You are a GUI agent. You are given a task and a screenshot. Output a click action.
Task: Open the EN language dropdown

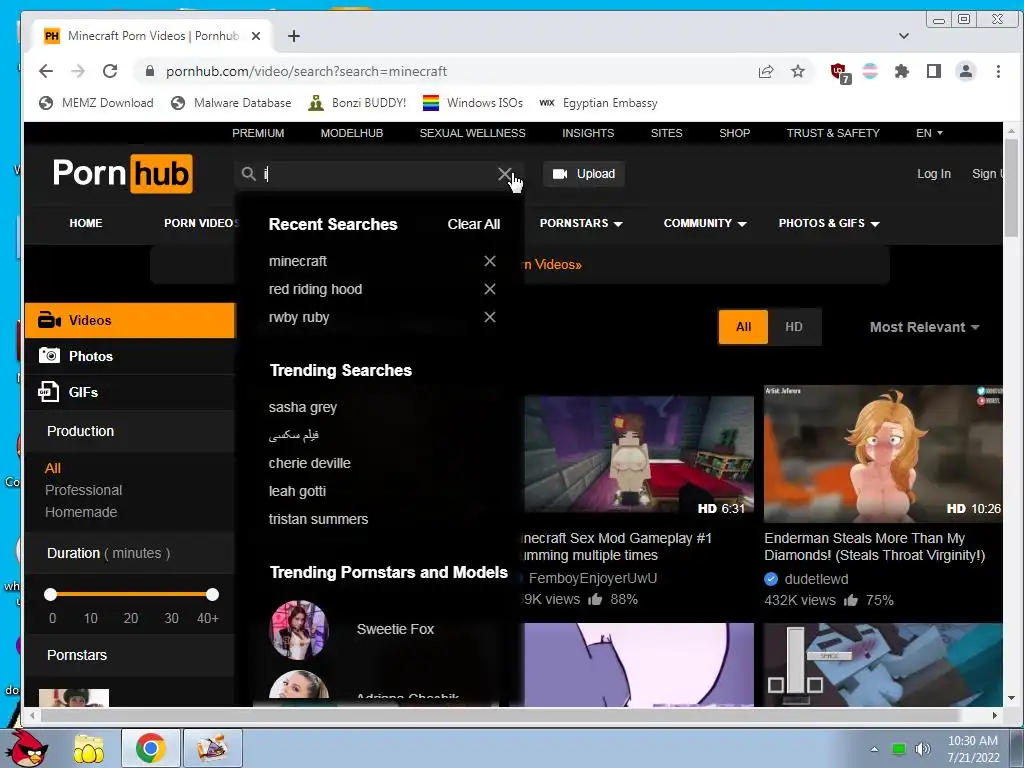point(929,133)
